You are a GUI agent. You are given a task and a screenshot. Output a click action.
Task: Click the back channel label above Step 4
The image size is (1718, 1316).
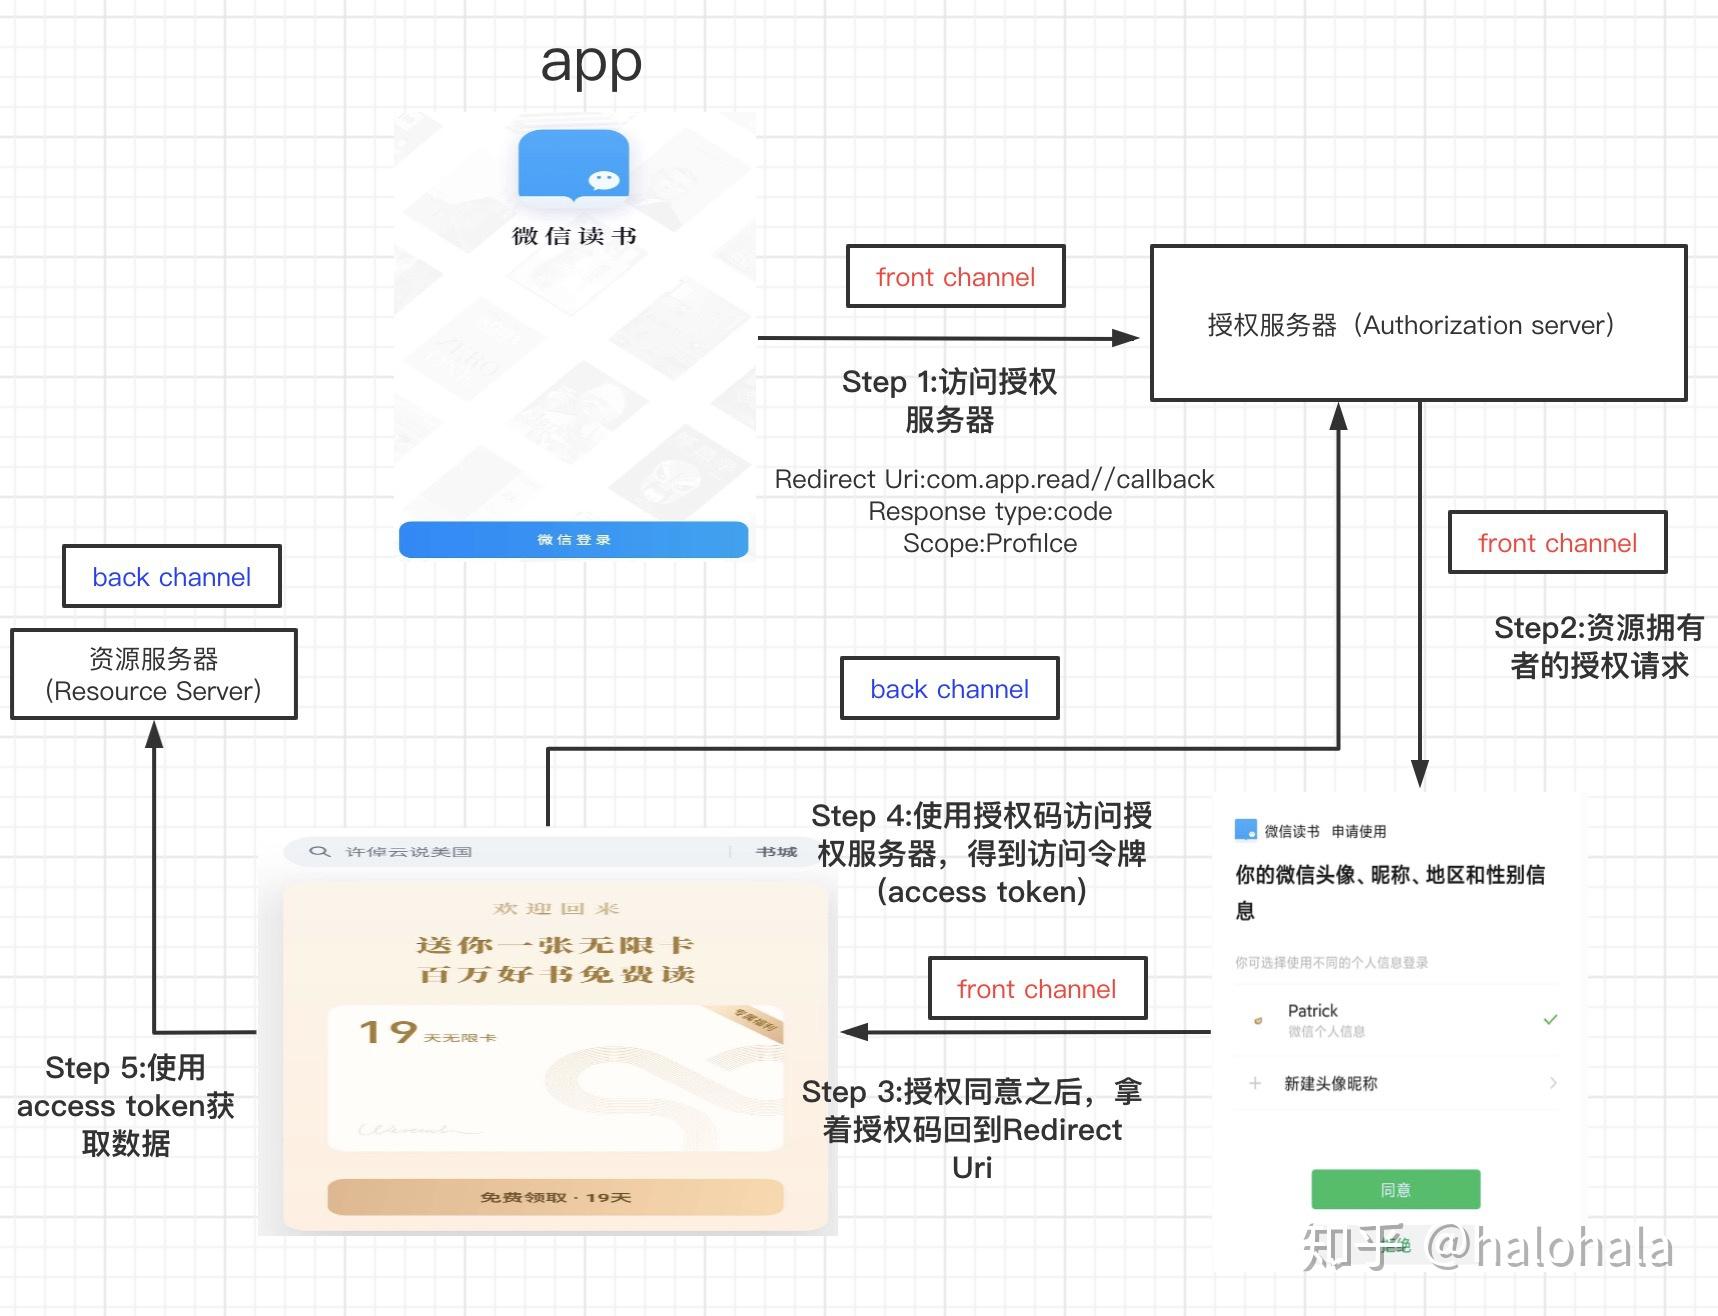click(950, 688)
